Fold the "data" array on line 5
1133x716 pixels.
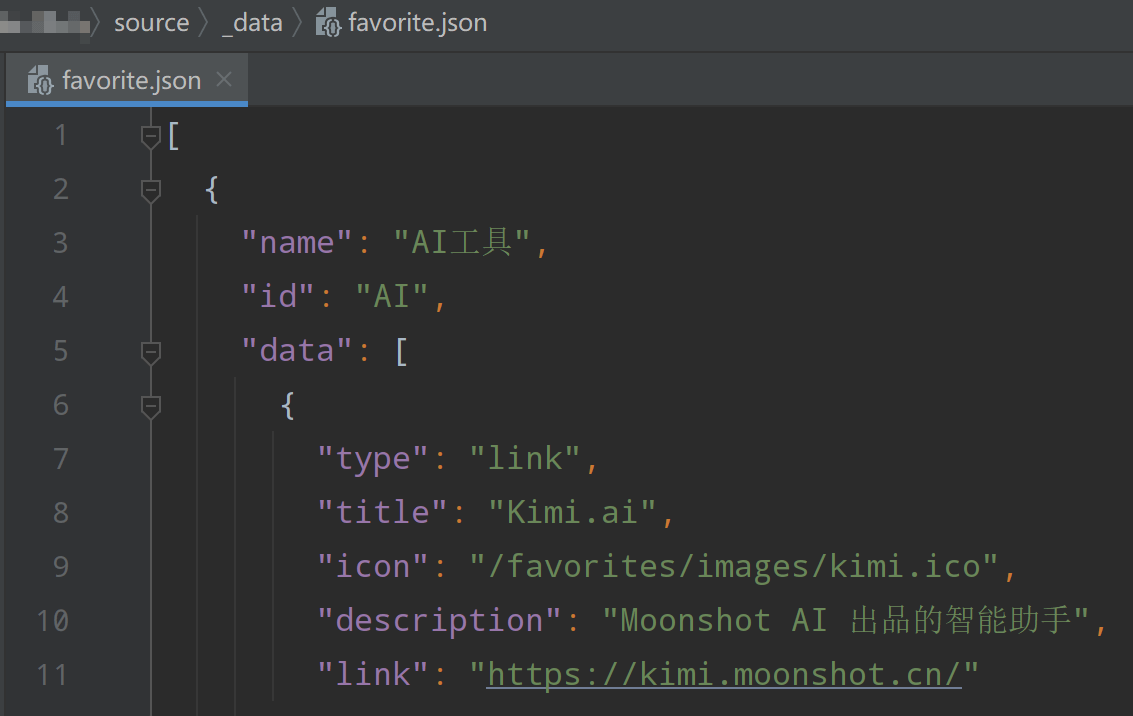(x=151, y=351)
